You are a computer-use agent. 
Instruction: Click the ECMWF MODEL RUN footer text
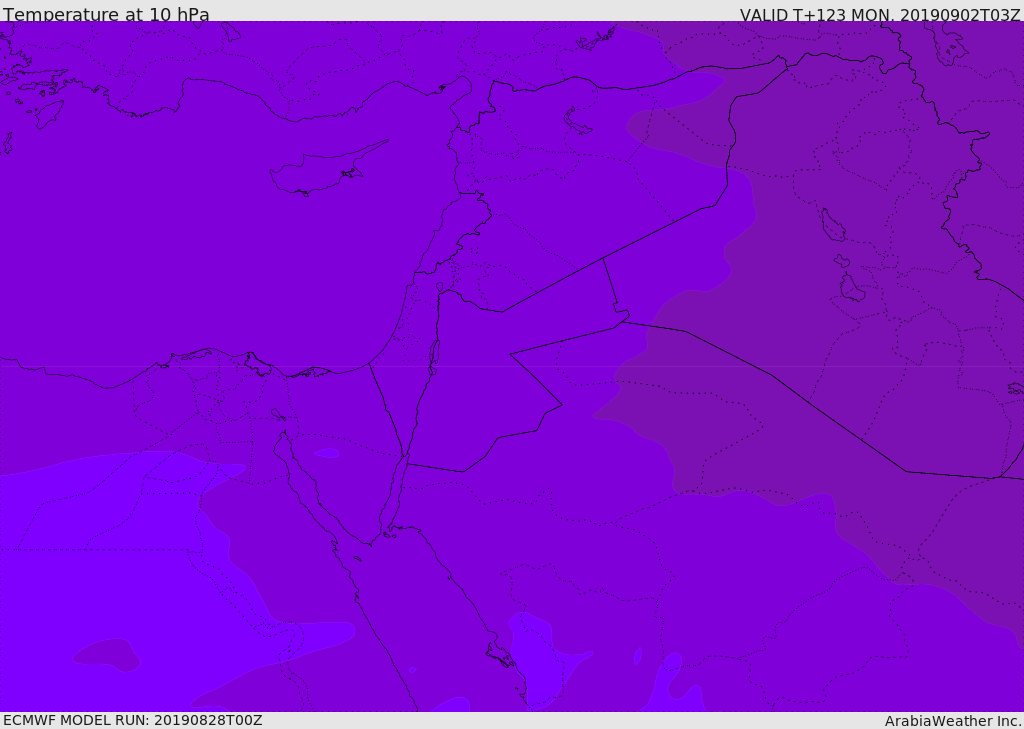[x=133, y=720]
